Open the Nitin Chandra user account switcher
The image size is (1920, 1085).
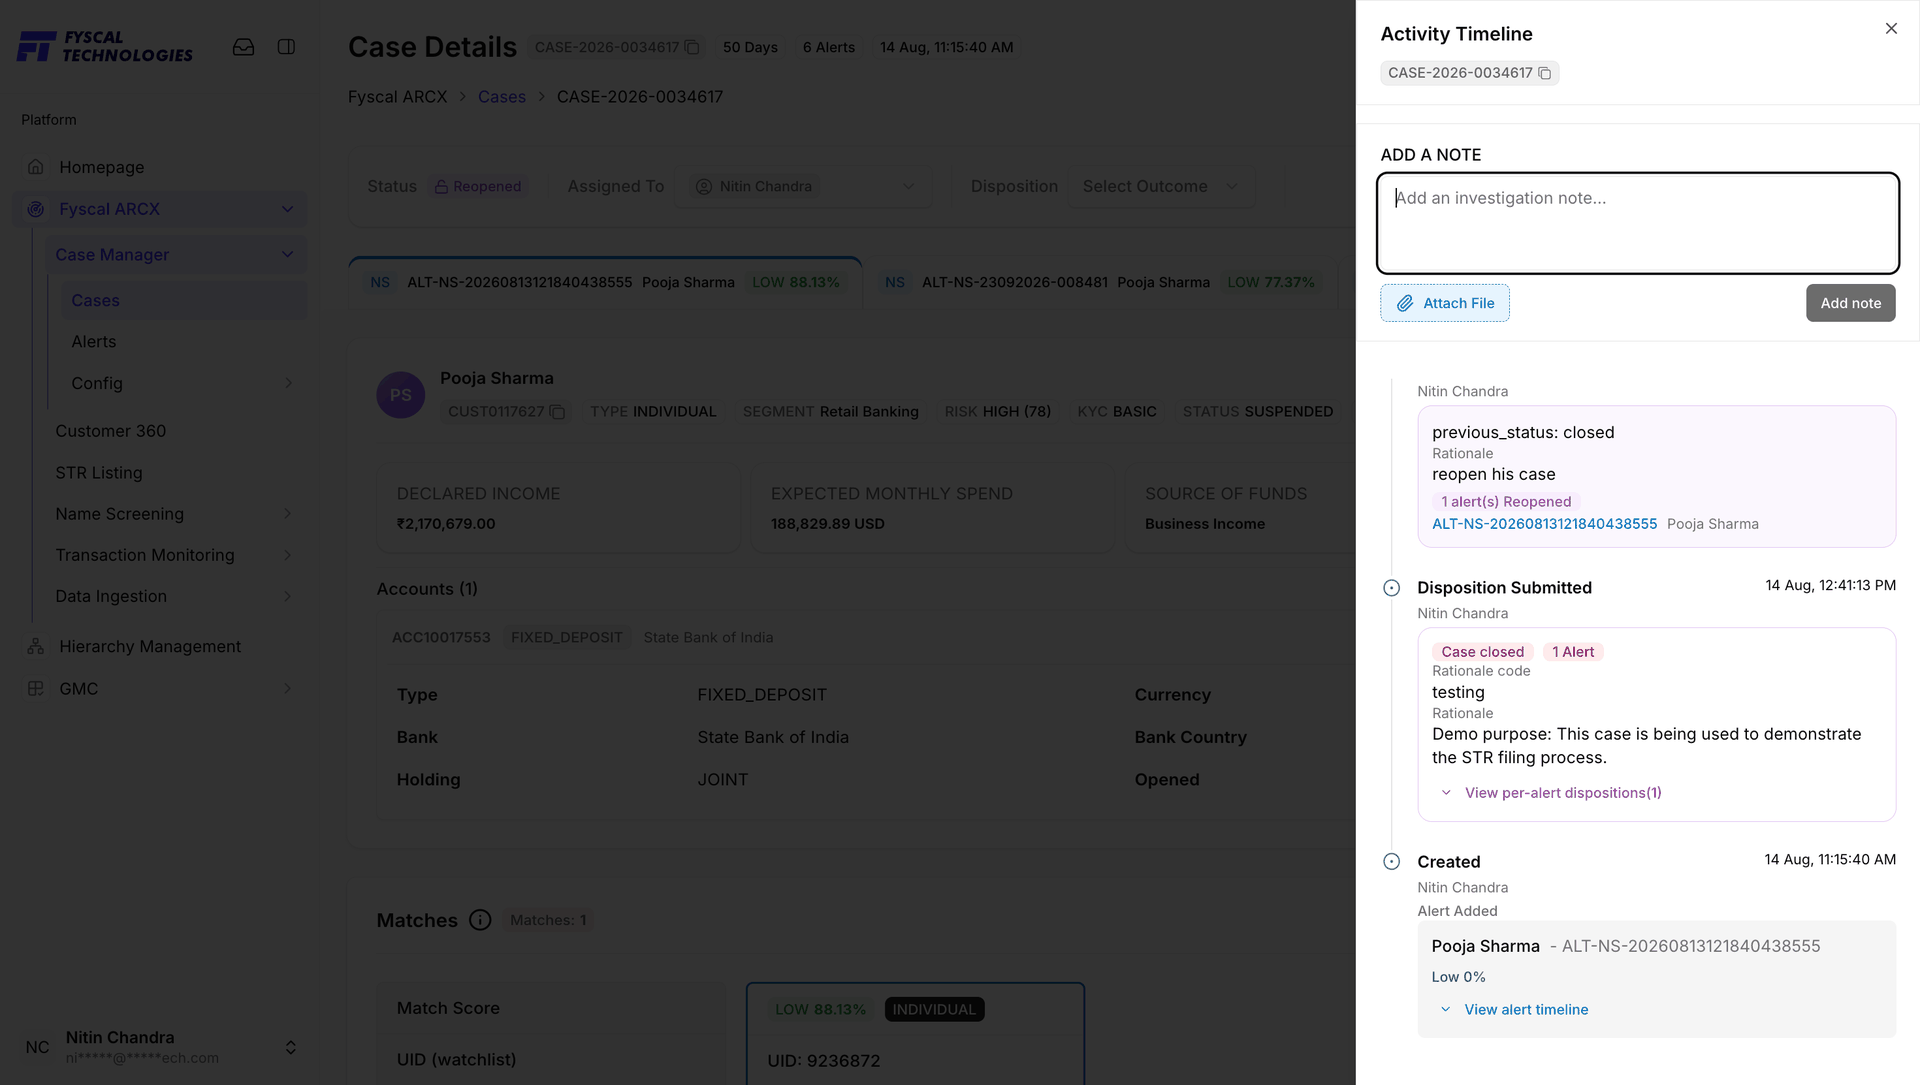(x=290, y=1047)
